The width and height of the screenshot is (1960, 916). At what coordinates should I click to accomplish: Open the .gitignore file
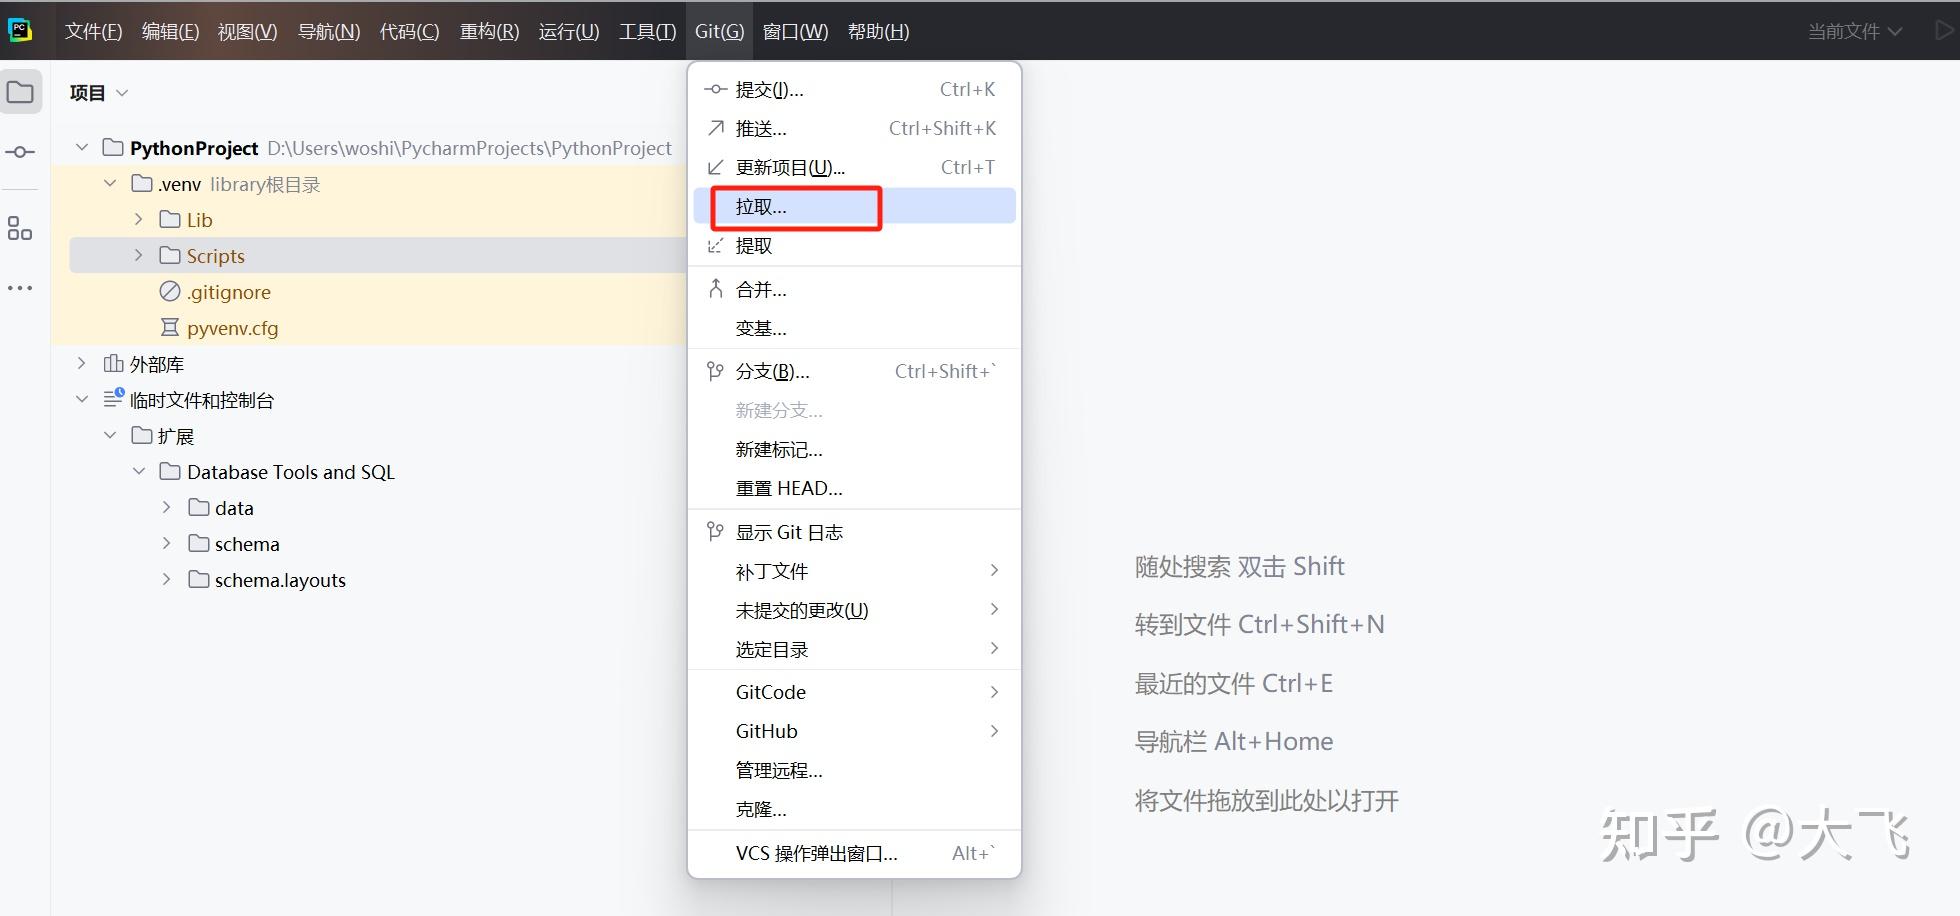[x=229, y=291]
